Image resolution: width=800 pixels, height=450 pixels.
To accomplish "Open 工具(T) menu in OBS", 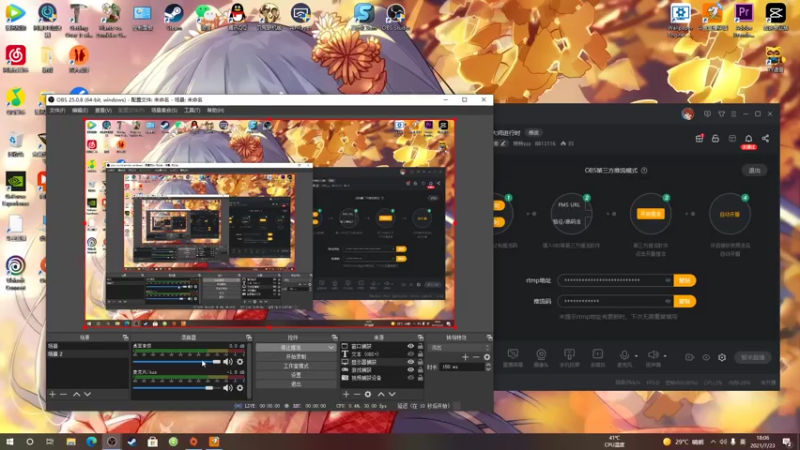I will [192, 110].
